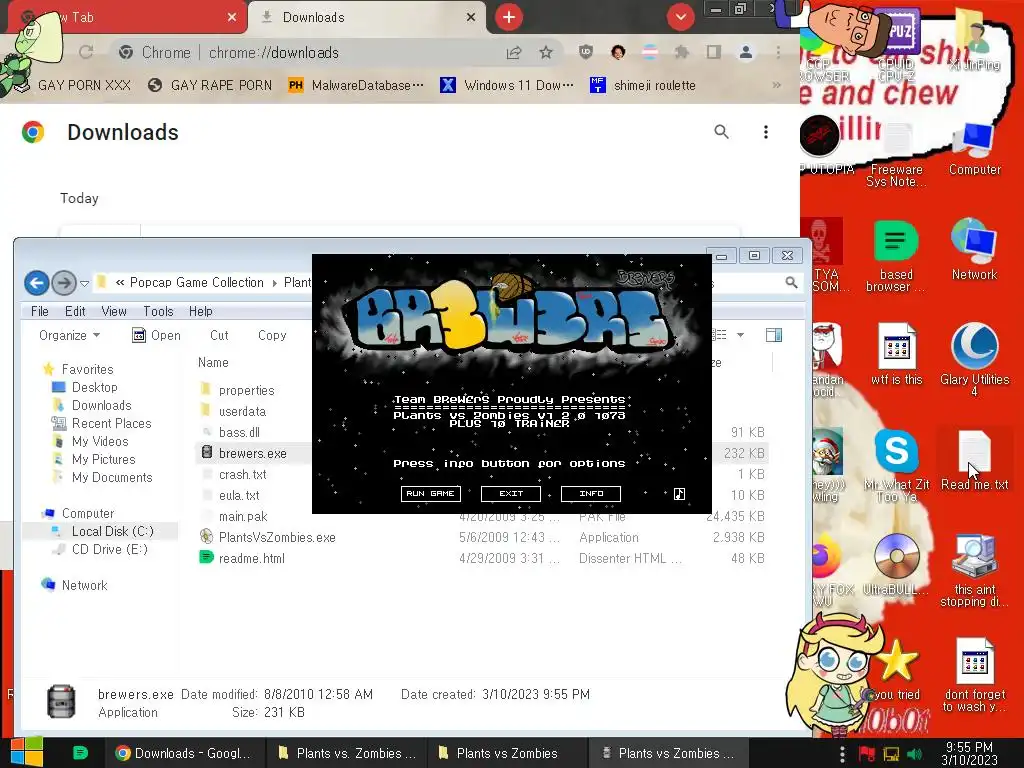Switch to the Downloads Chrome tab
Viewport: 1024px width, 768px height.
366,18
